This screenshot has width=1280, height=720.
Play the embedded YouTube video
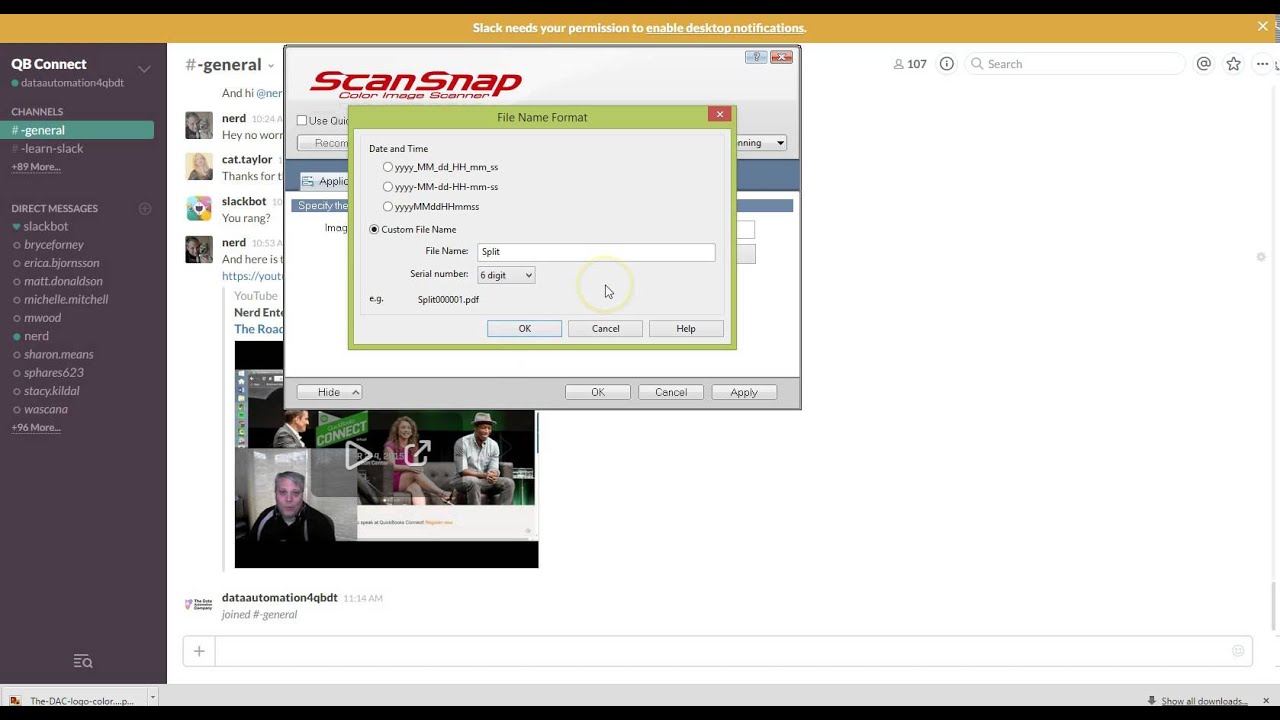click(357, 456)
